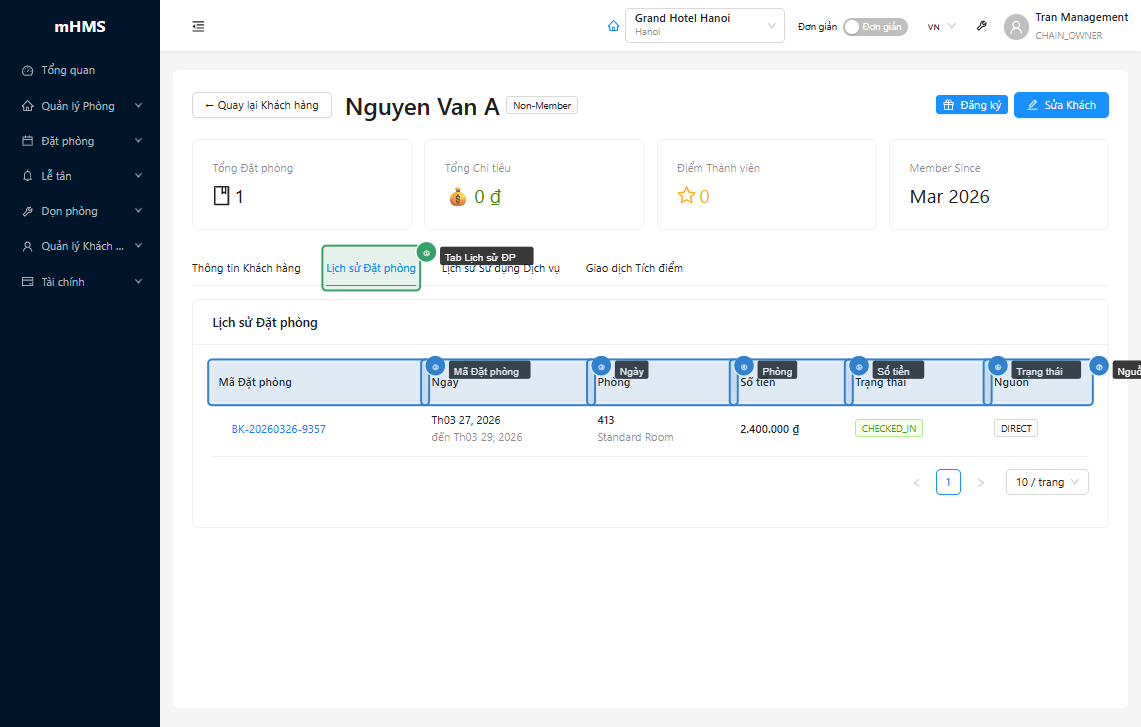Image resolution: width=1141 pixels, height=727 pixels.
Task: Toggle the Đơn giản switch
Action: click(875, 27)
